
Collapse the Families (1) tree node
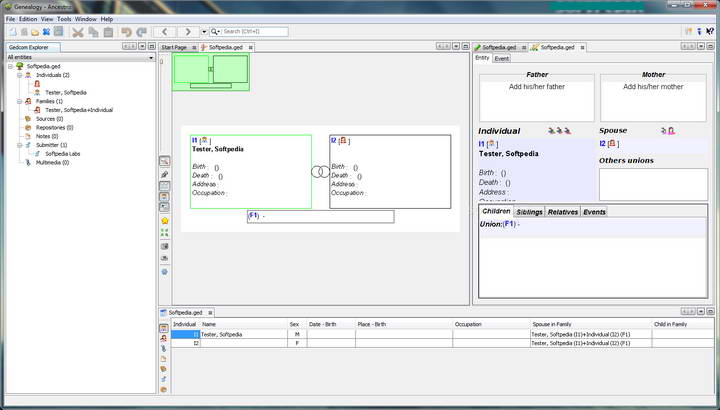19,101
